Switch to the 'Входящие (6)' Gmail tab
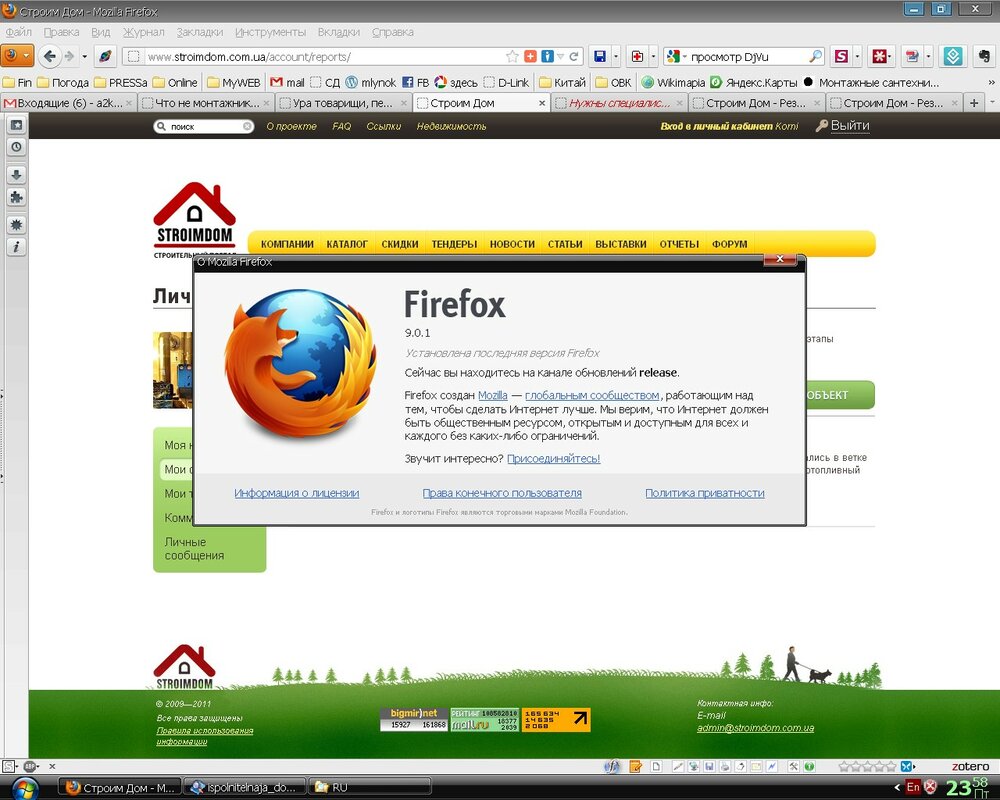Image resolution: width=1000 pixels, height=800 pixels. click(68, 103)
